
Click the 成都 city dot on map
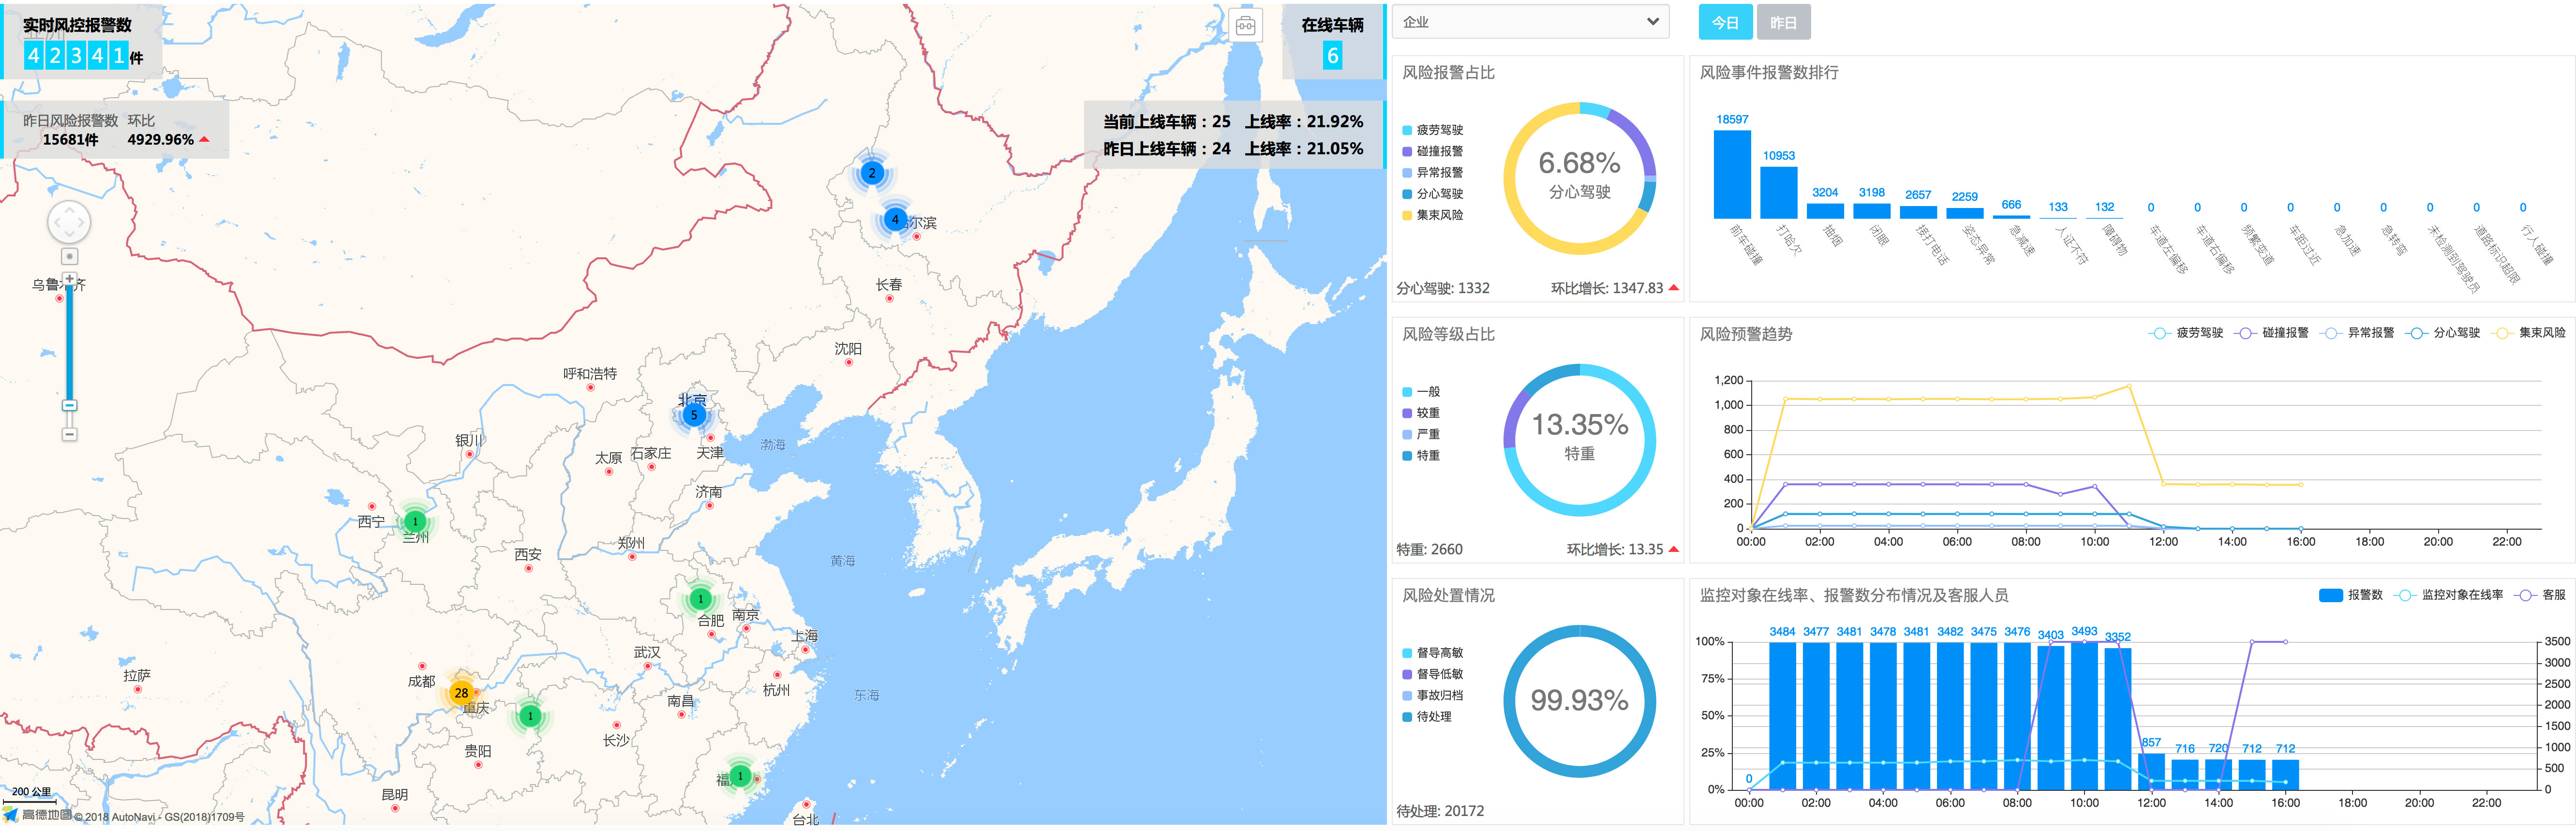pos(422,665)
